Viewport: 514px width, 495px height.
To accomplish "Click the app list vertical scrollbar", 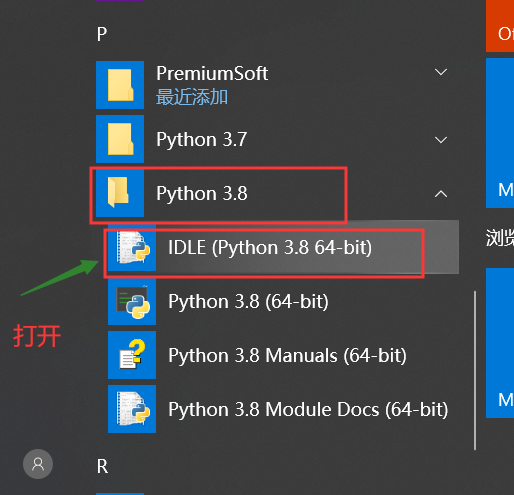I will pyautogui.click(x=475, y=370).
